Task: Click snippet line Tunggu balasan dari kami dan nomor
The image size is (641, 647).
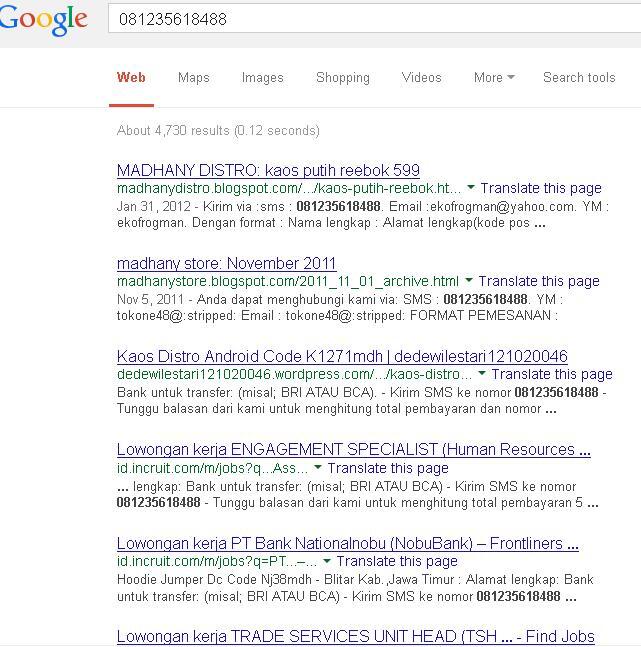Action: point(336,409)
